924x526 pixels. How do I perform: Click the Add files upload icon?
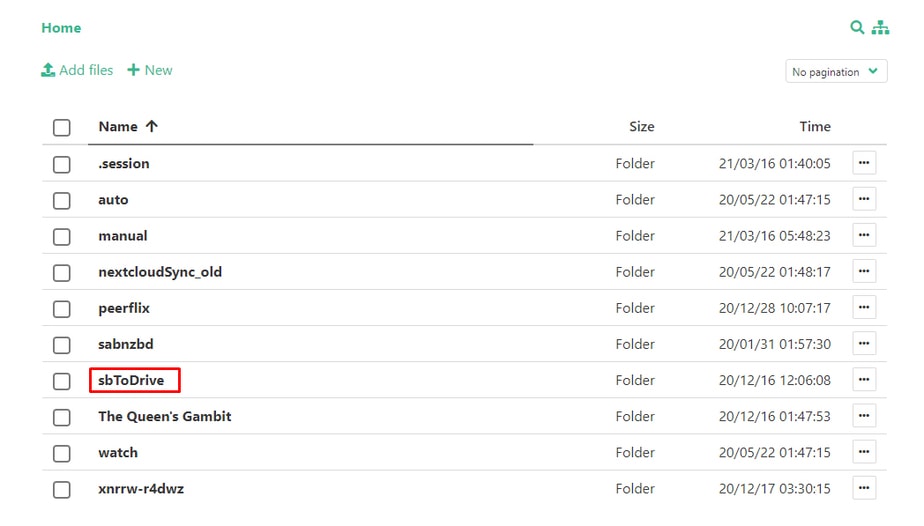pos(48,70)
